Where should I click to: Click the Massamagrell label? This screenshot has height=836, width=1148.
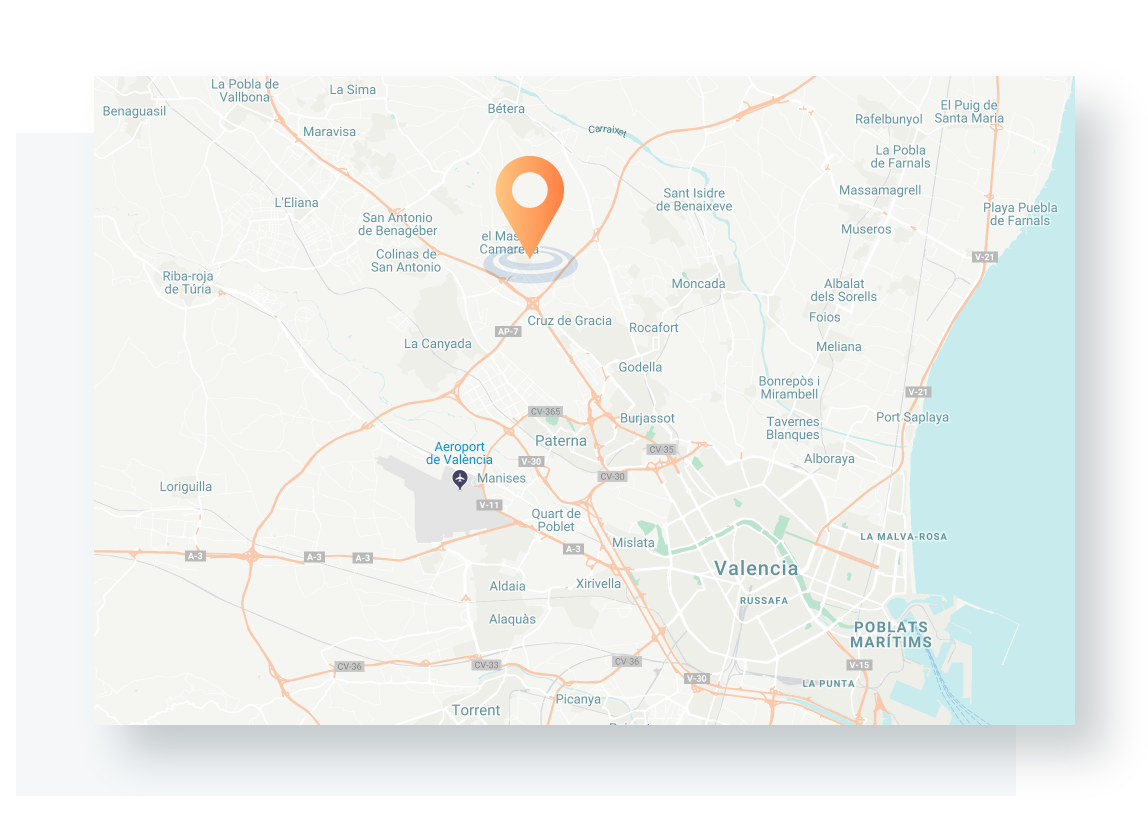coord(880,190)
